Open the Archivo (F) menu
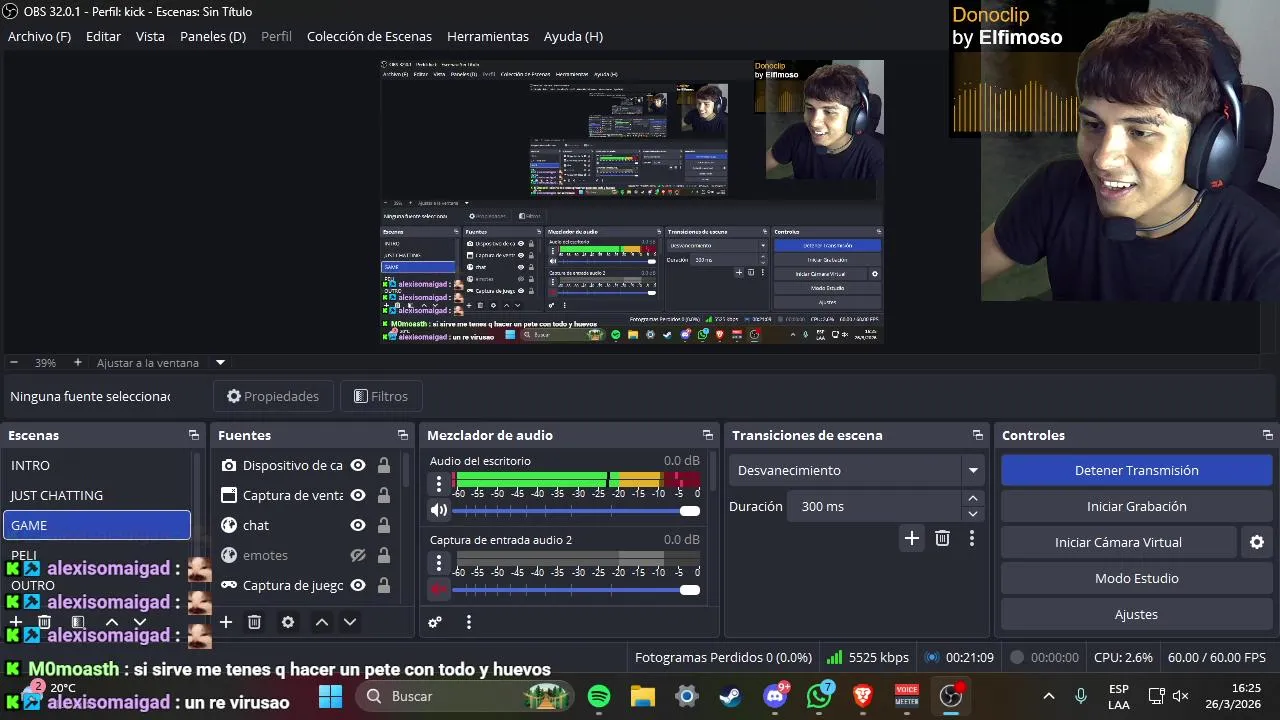 (39, 36)
